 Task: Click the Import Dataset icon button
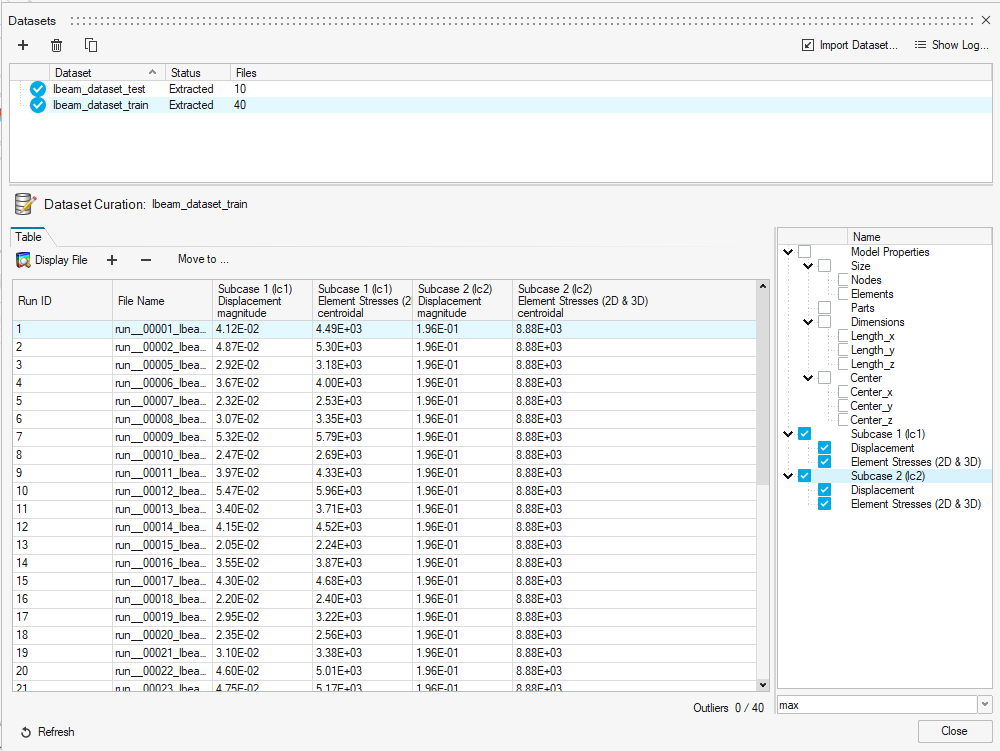[808, 45]
